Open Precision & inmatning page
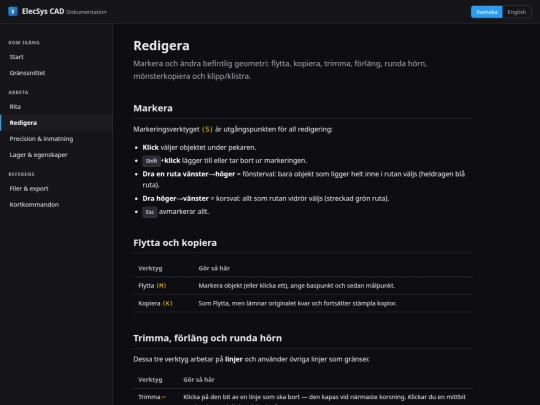The image size is (540, 405). [56, 139]
